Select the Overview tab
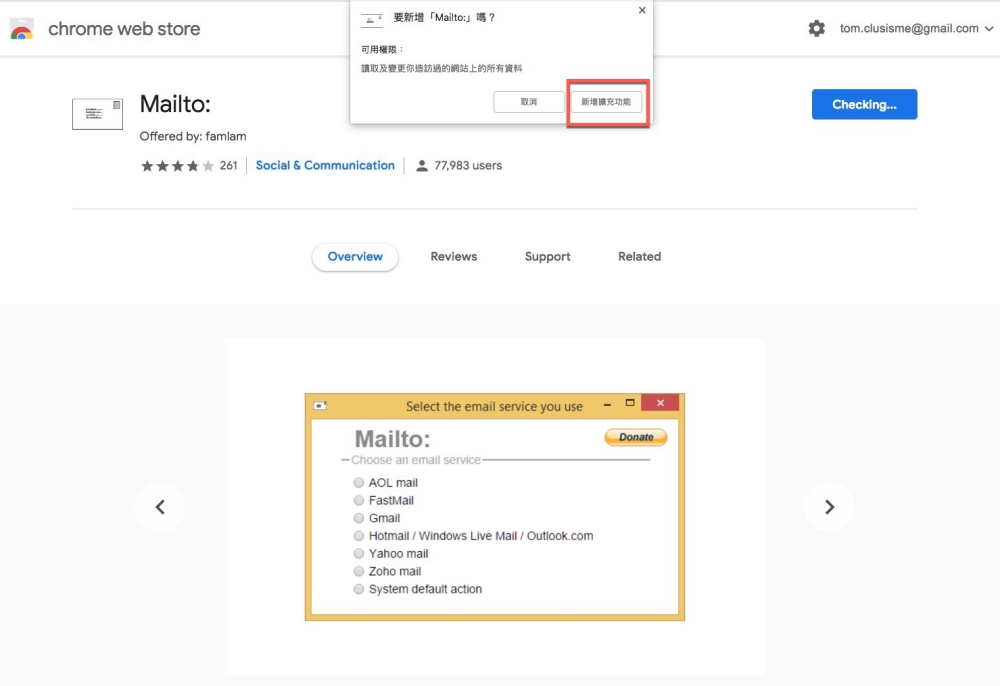The image size is (1000, 686). tap(355, 256)
